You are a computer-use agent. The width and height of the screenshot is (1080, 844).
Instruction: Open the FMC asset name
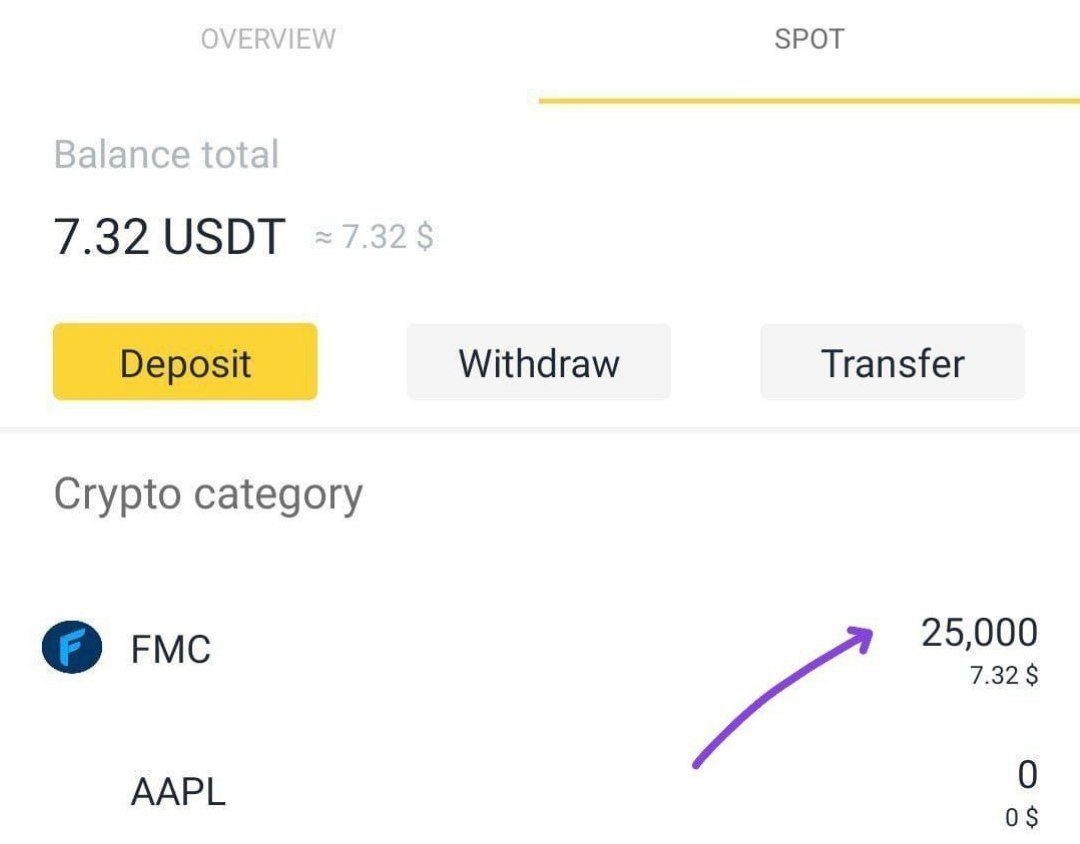coord(171,650)
